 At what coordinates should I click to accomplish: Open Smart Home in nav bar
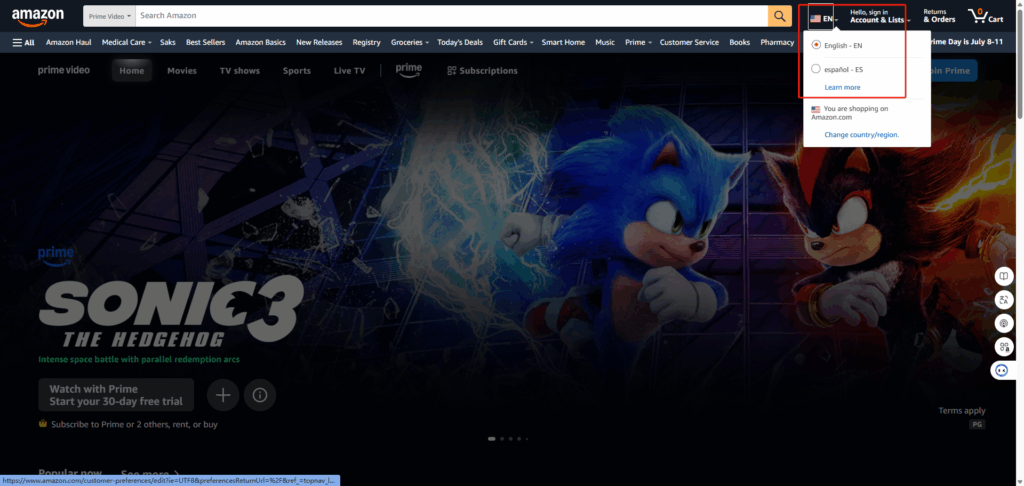[563, 42]
